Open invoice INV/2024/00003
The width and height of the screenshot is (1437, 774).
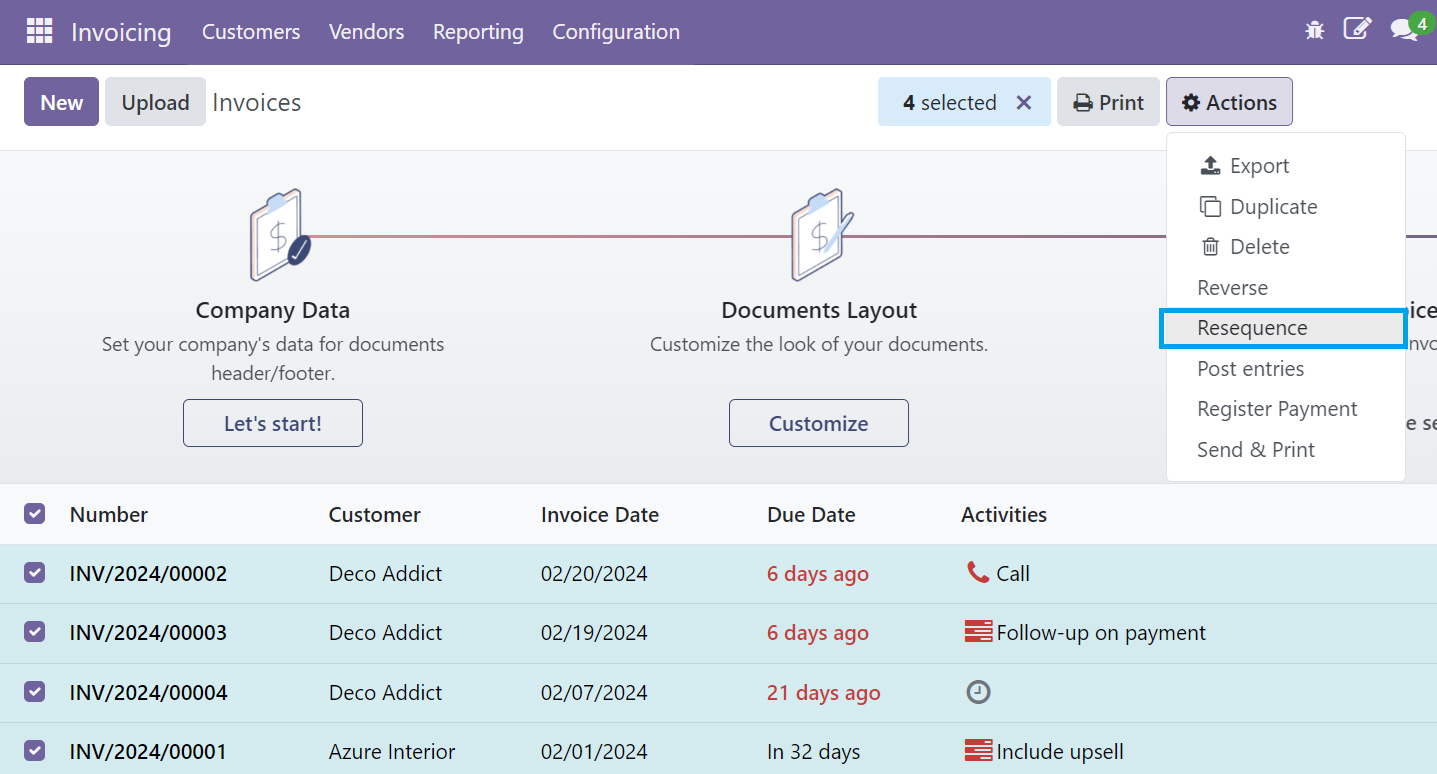[x=148, y=632]
